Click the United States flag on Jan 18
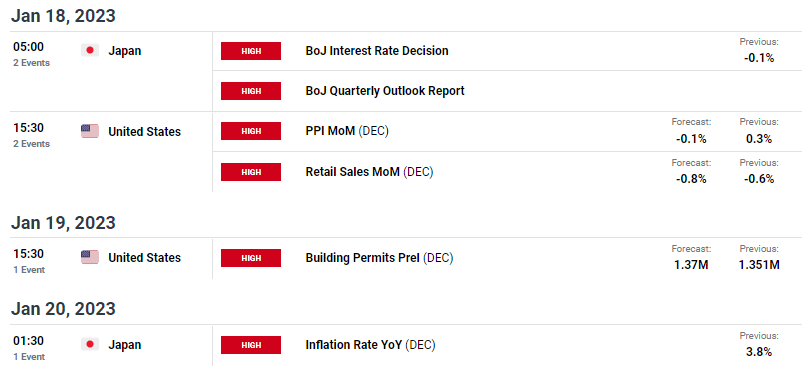The height and width of the screenshot is (375, 802). (x=90, y=131)
